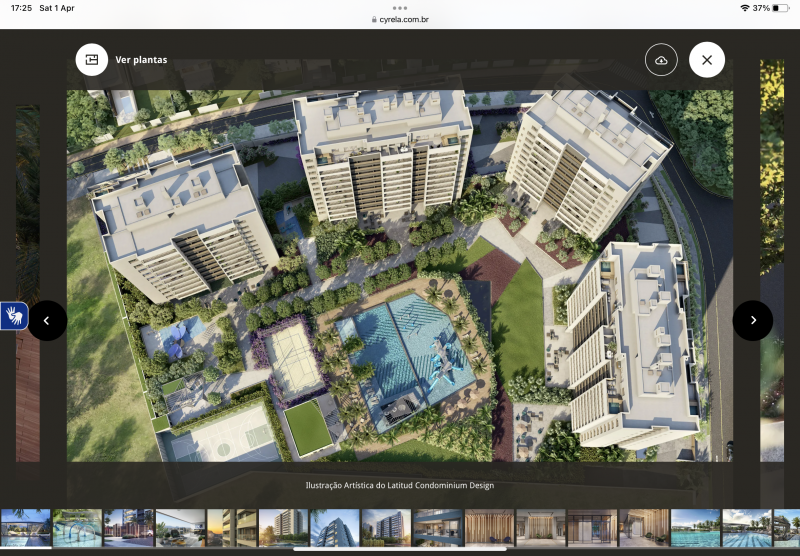Click the aerial condominium illustration
800x556 pixels.
tap(400, 276)
